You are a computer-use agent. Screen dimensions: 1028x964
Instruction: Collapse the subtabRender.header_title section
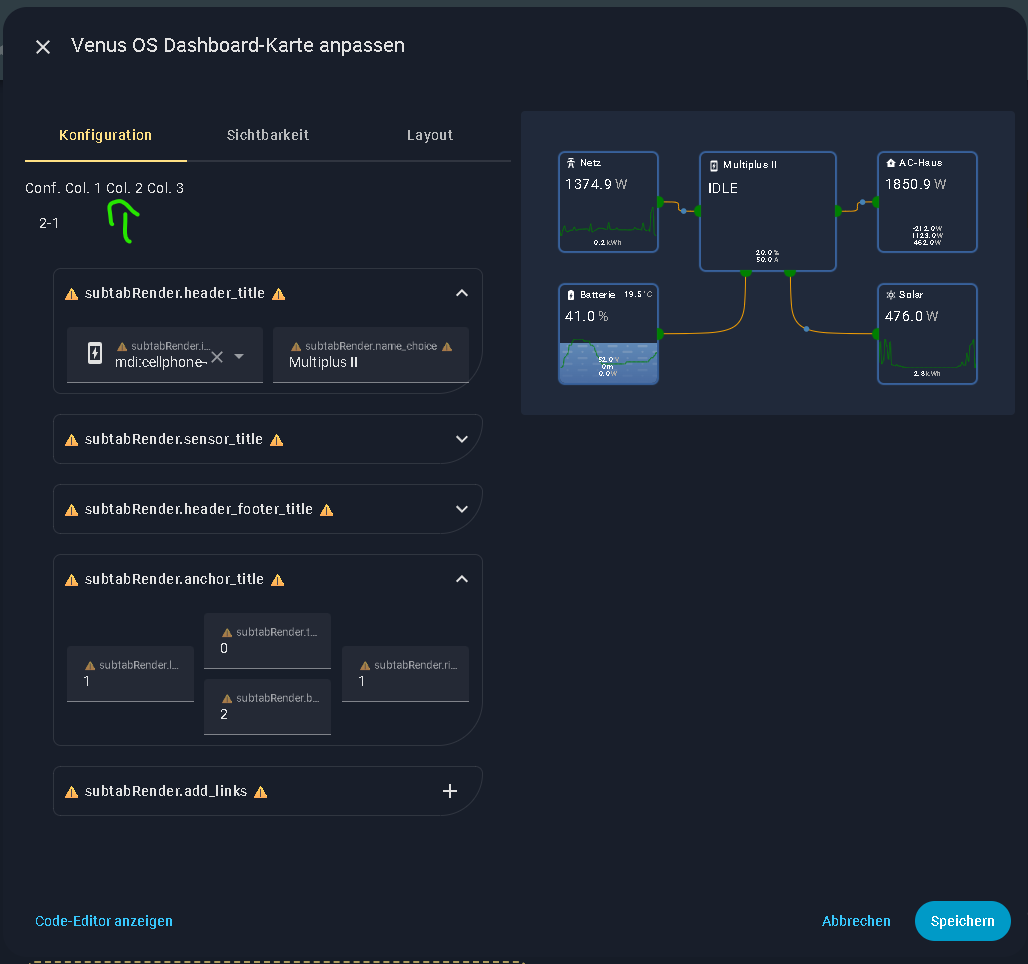461,293
